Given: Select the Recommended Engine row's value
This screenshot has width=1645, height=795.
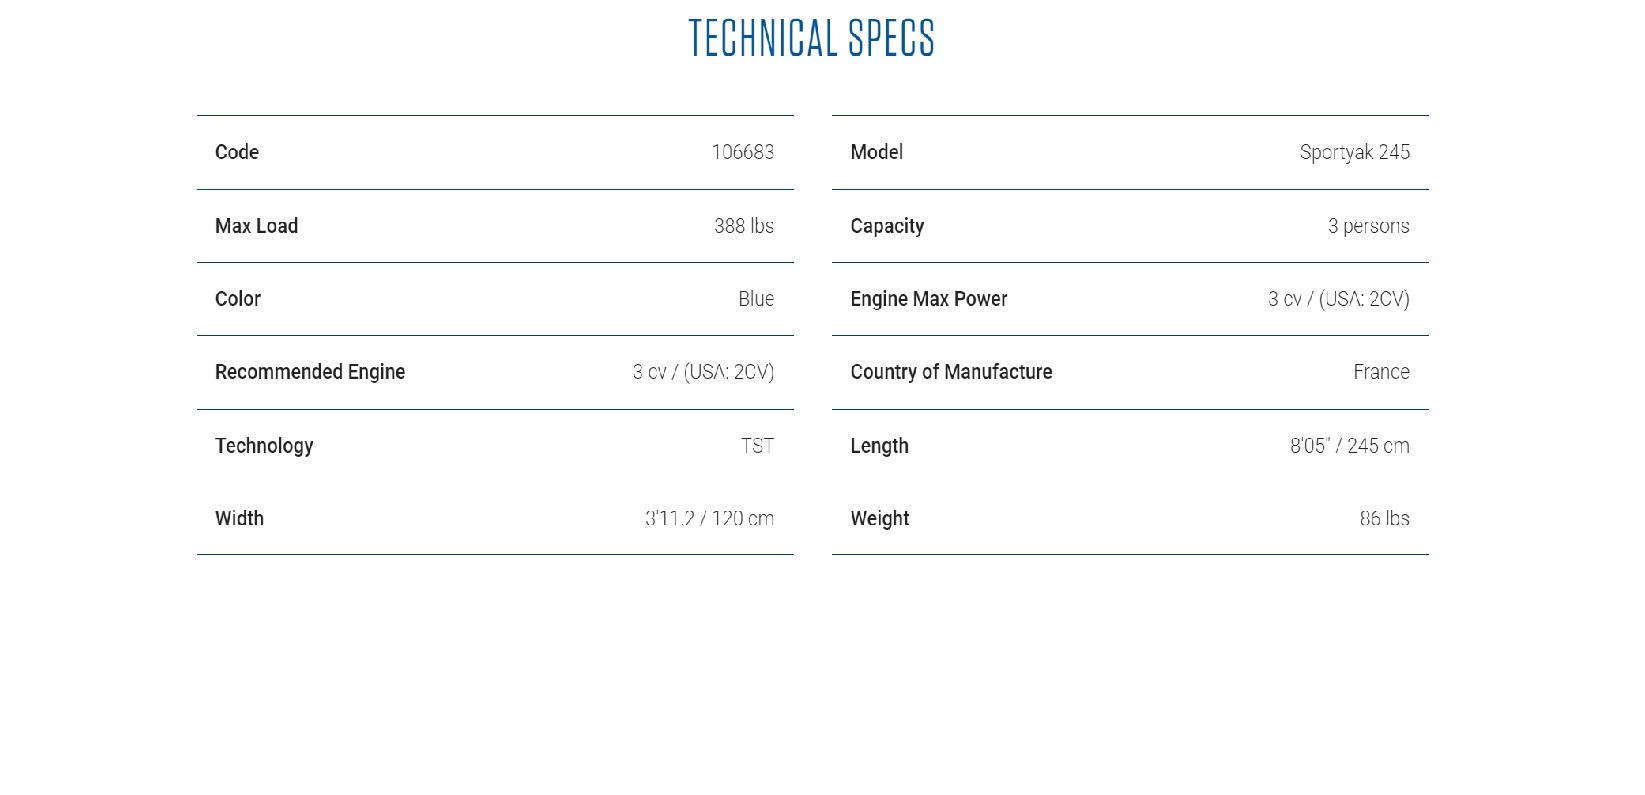Looking at the screenshot, I should (703, 372).
